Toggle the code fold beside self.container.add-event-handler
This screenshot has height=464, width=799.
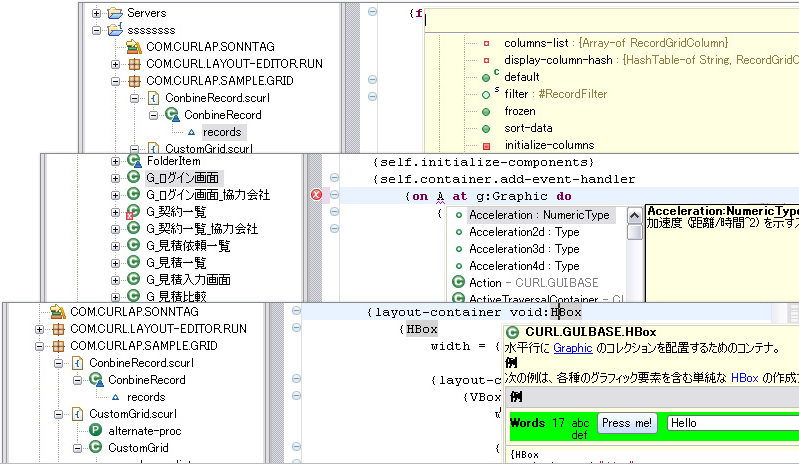pyautogui.click(x=335, y=178)
